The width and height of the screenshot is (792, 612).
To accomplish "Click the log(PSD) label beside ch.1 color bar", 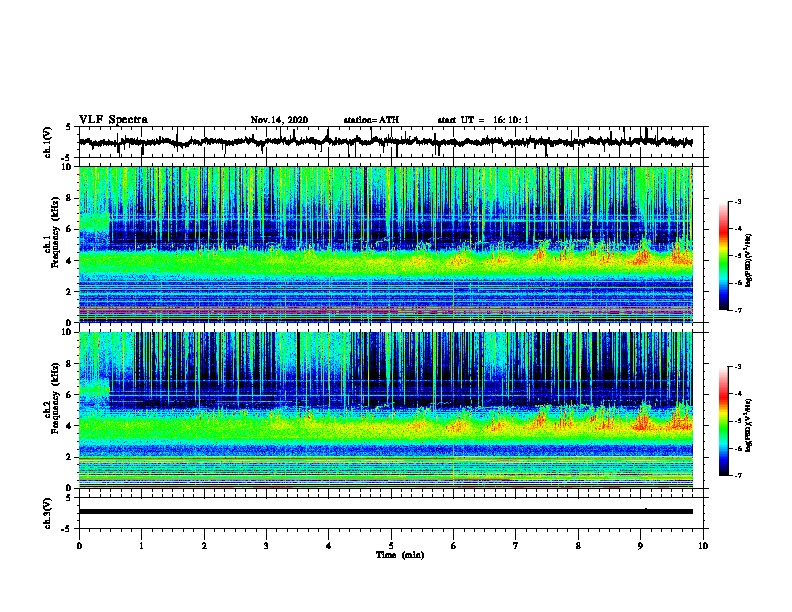I will (x=749, y=260).
